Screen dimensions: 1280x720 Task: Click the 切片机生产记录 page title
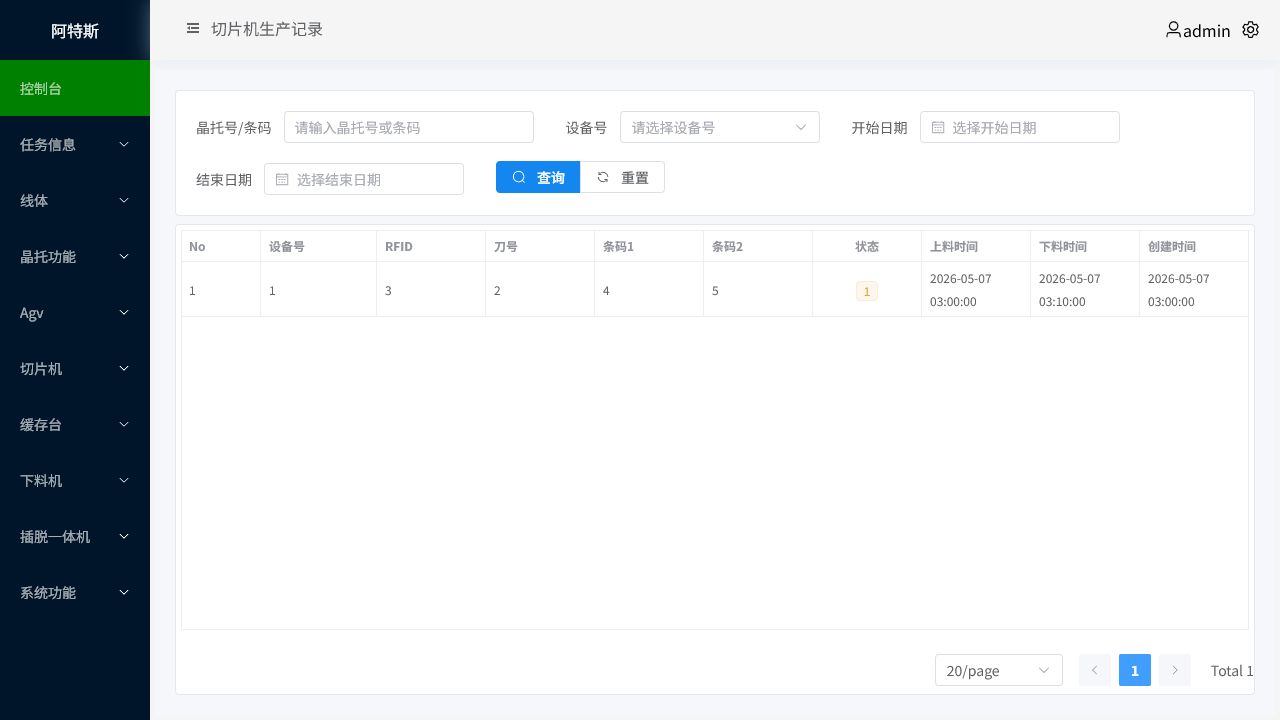click(267, 29)
